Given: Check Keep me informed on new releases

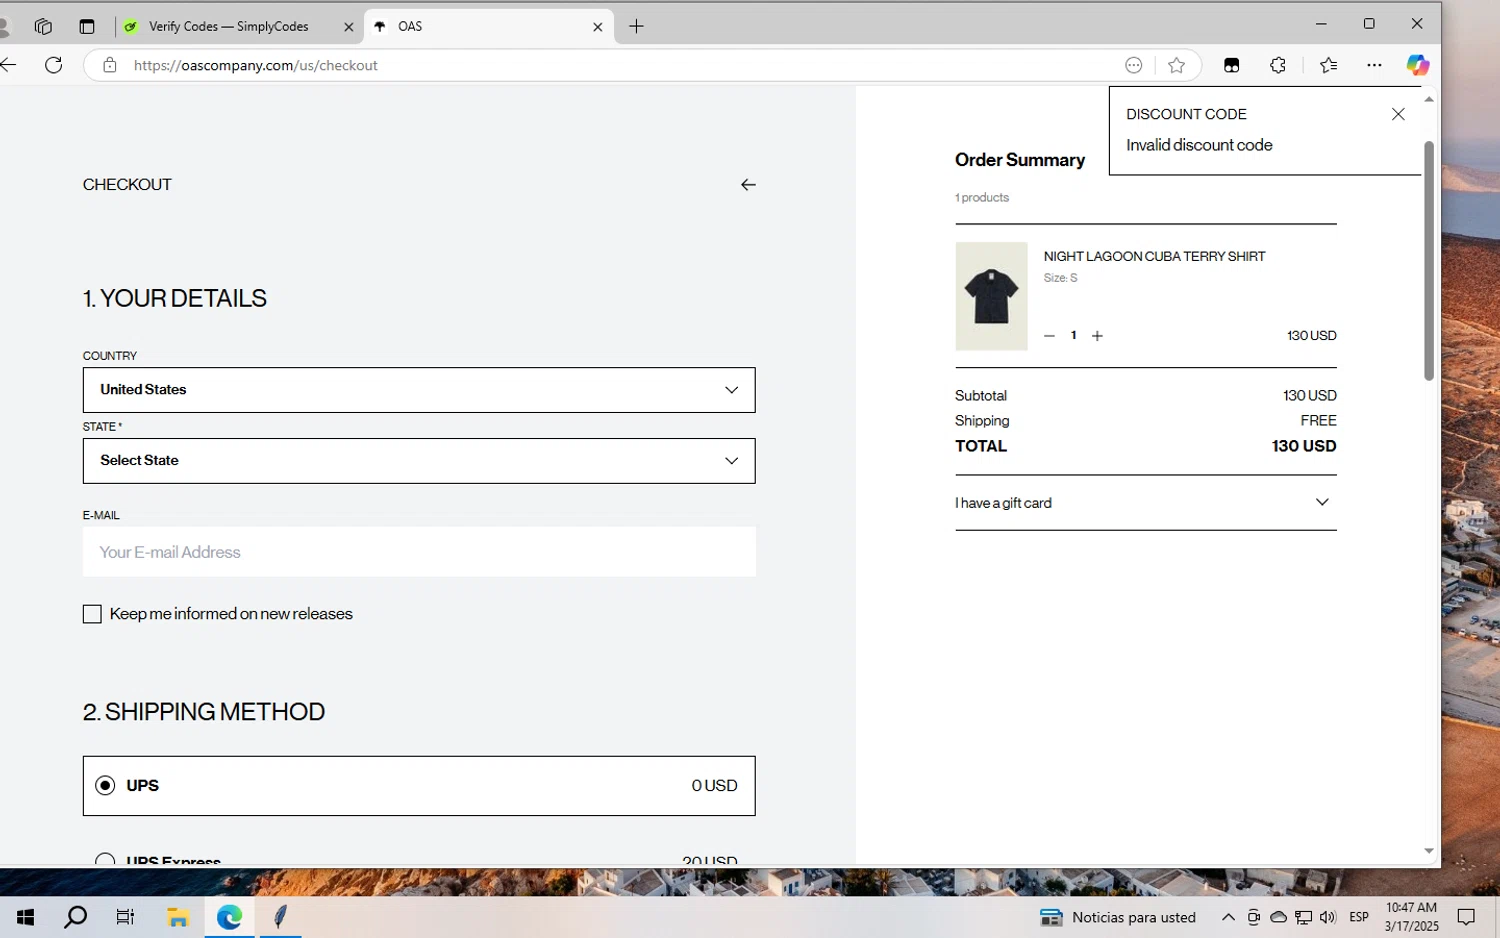Looking at the screenshot, I should point(92,614).
